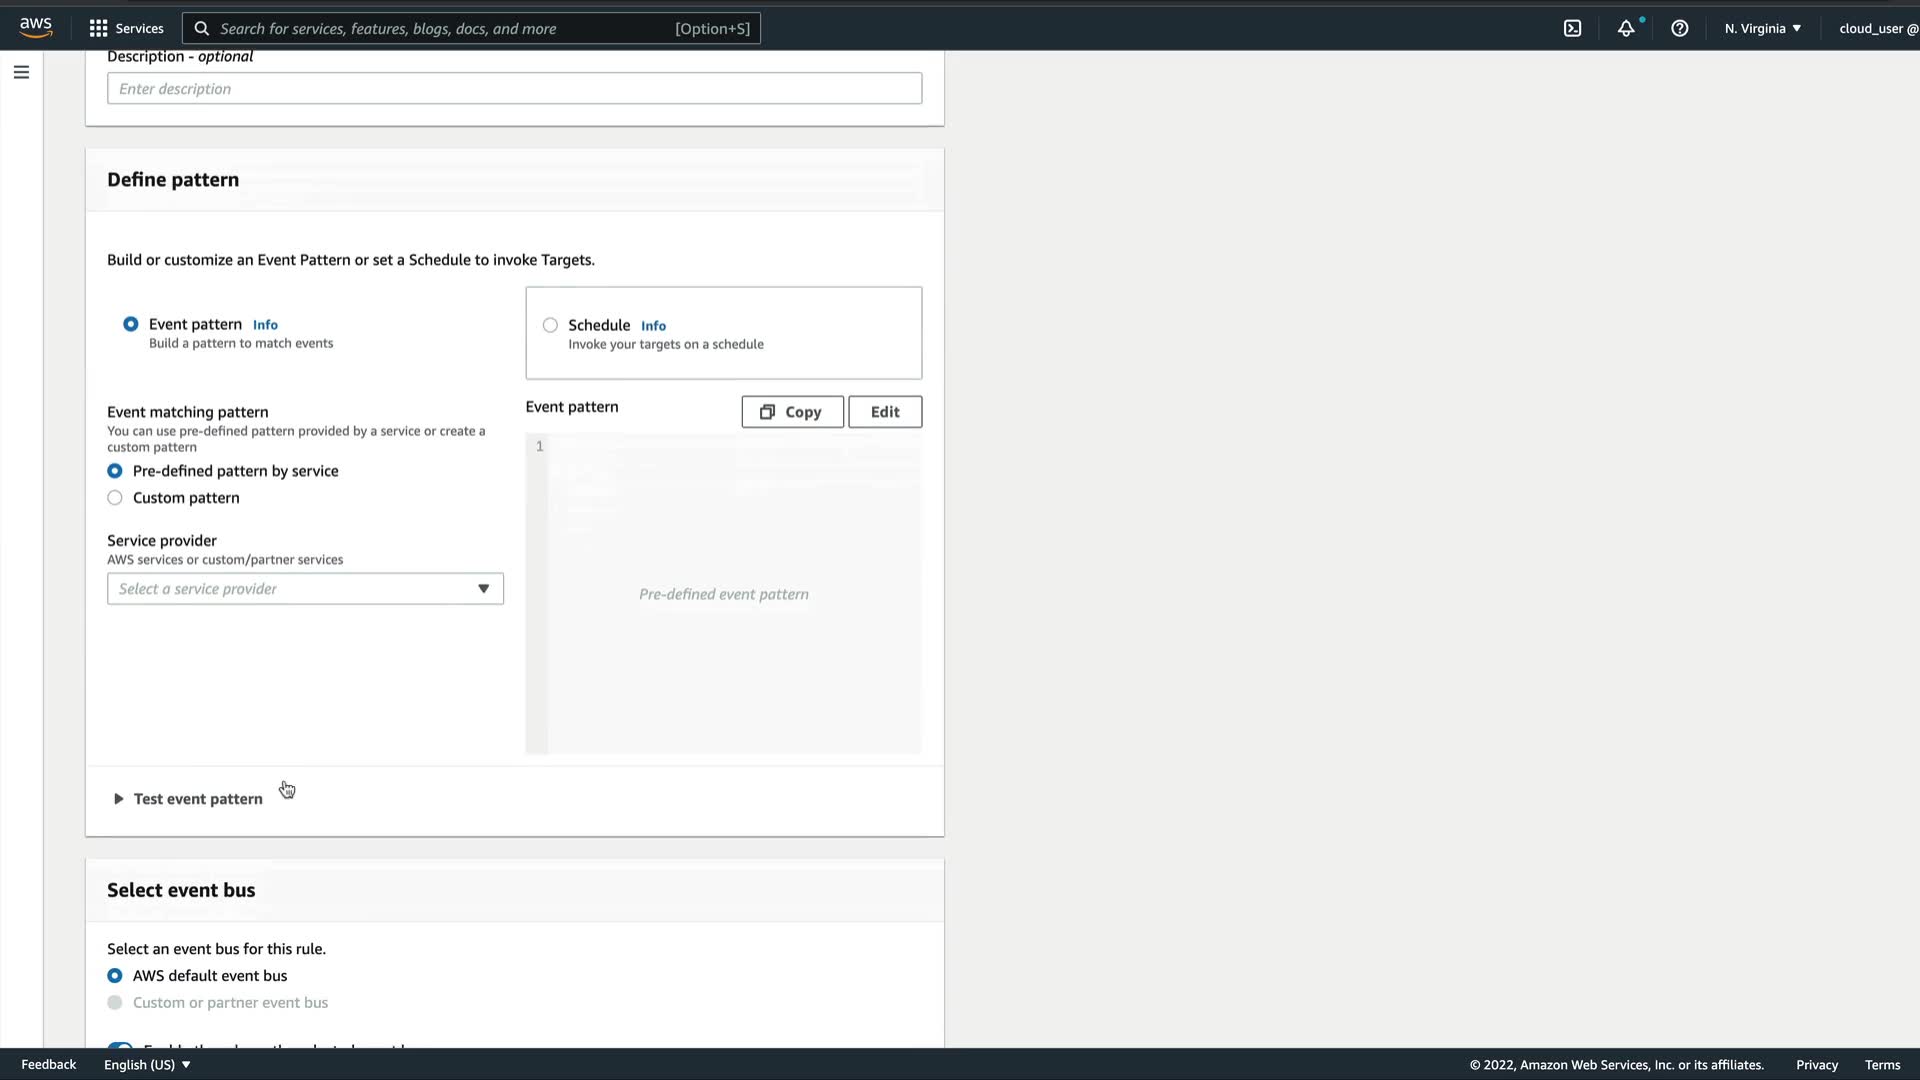The width and height of the screenshot is (1920, 1080).
Task: Choose the Custom pattern radio button
Action: (x=115, y=498)
